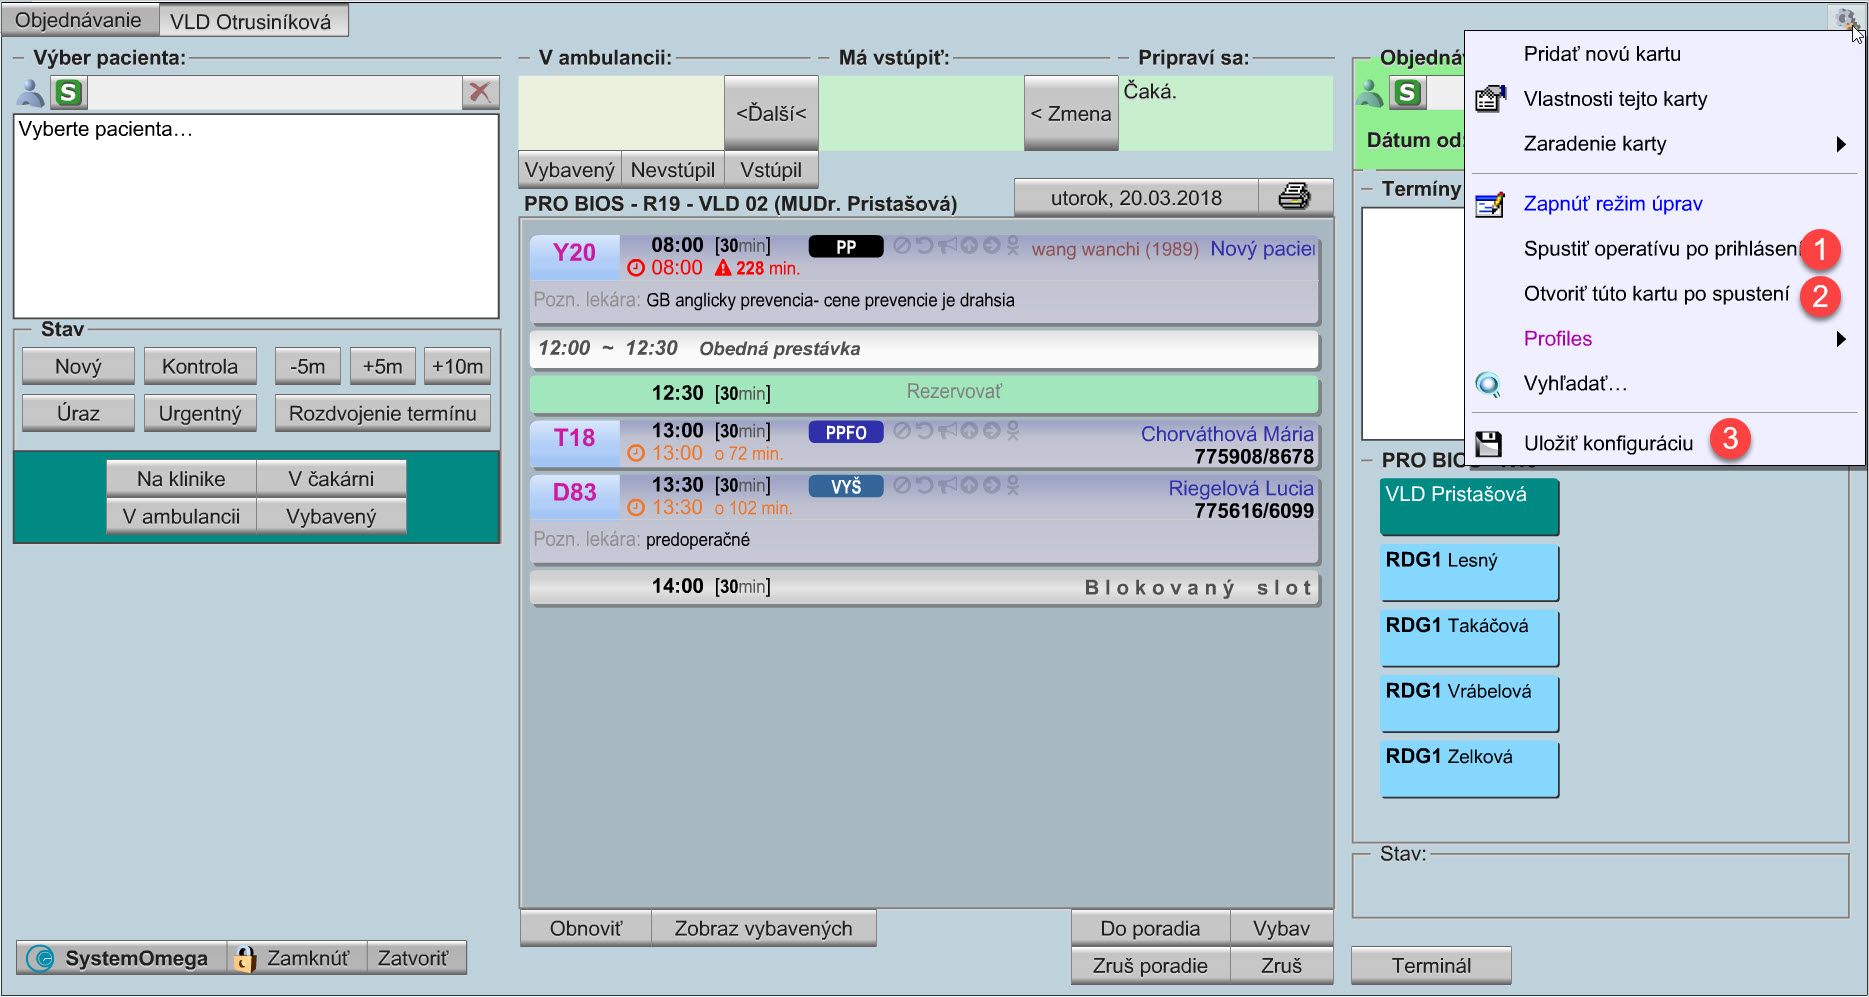Click the megaphone icon on the T18 appointment
1869x997 pixels.
click(948, 430)
